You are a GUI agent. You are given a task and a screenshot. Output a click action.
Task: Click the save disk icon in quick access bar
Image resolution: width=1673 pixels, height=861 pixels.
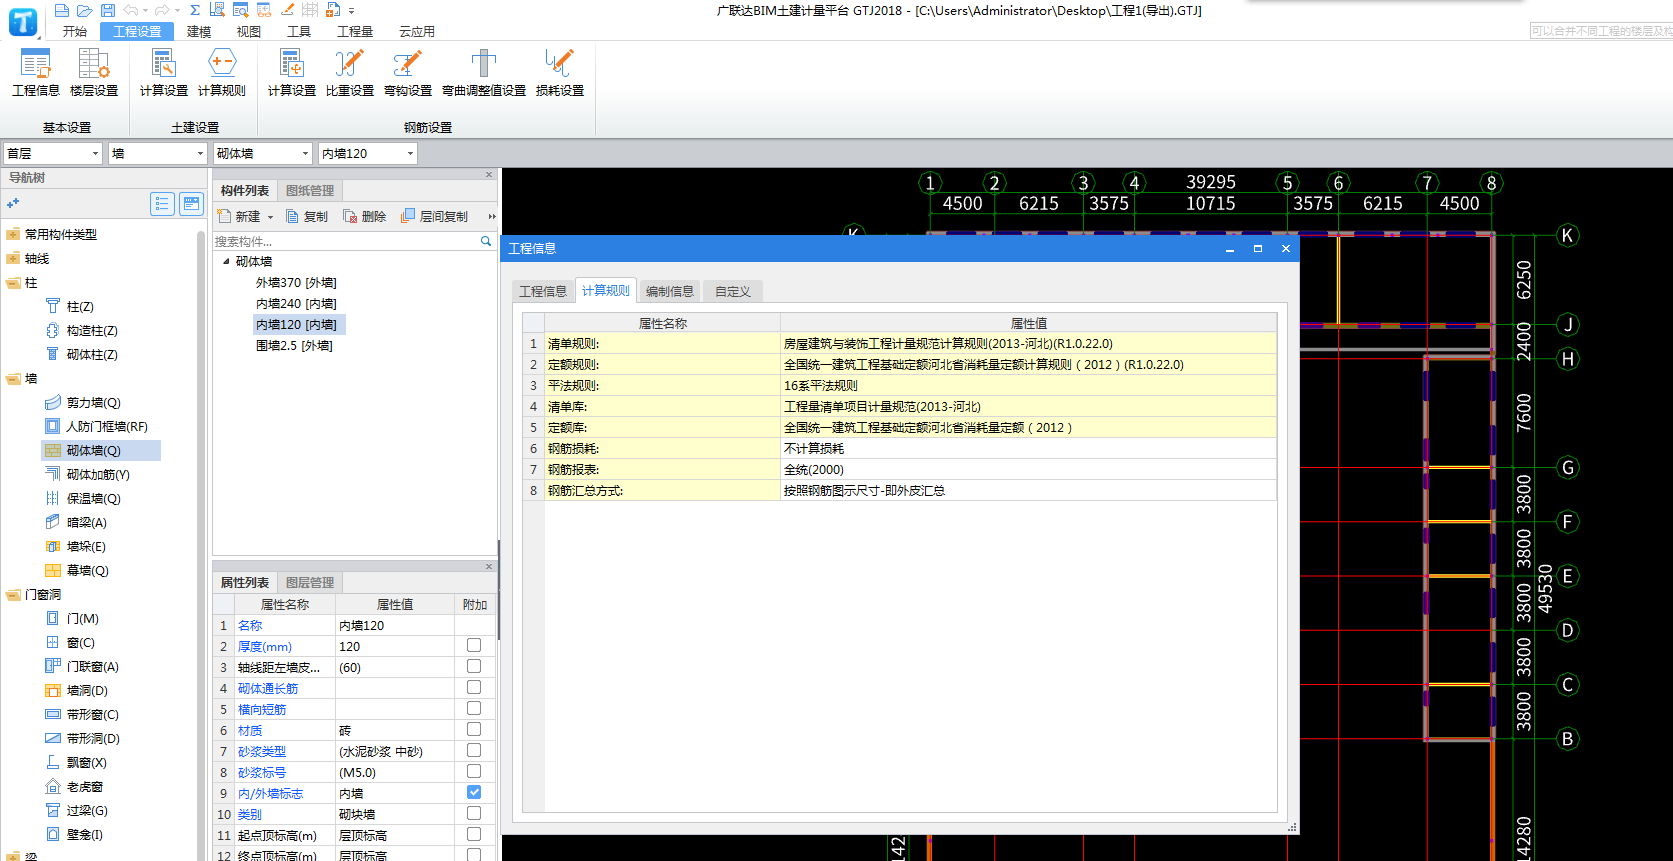[107, 10]
